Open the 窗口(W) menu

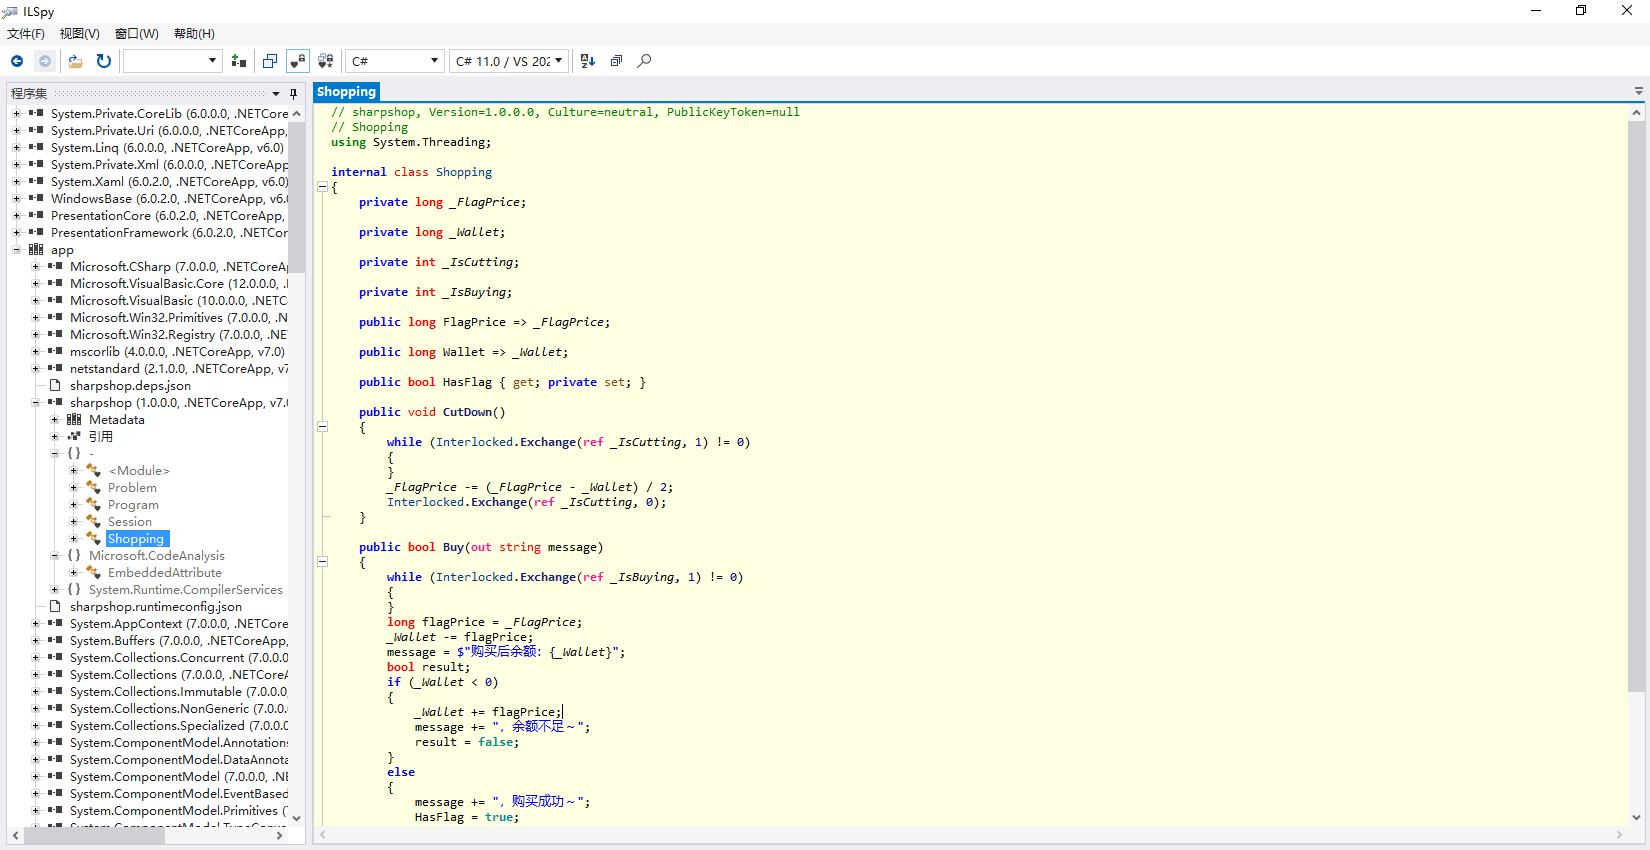[x=137, y=34]
